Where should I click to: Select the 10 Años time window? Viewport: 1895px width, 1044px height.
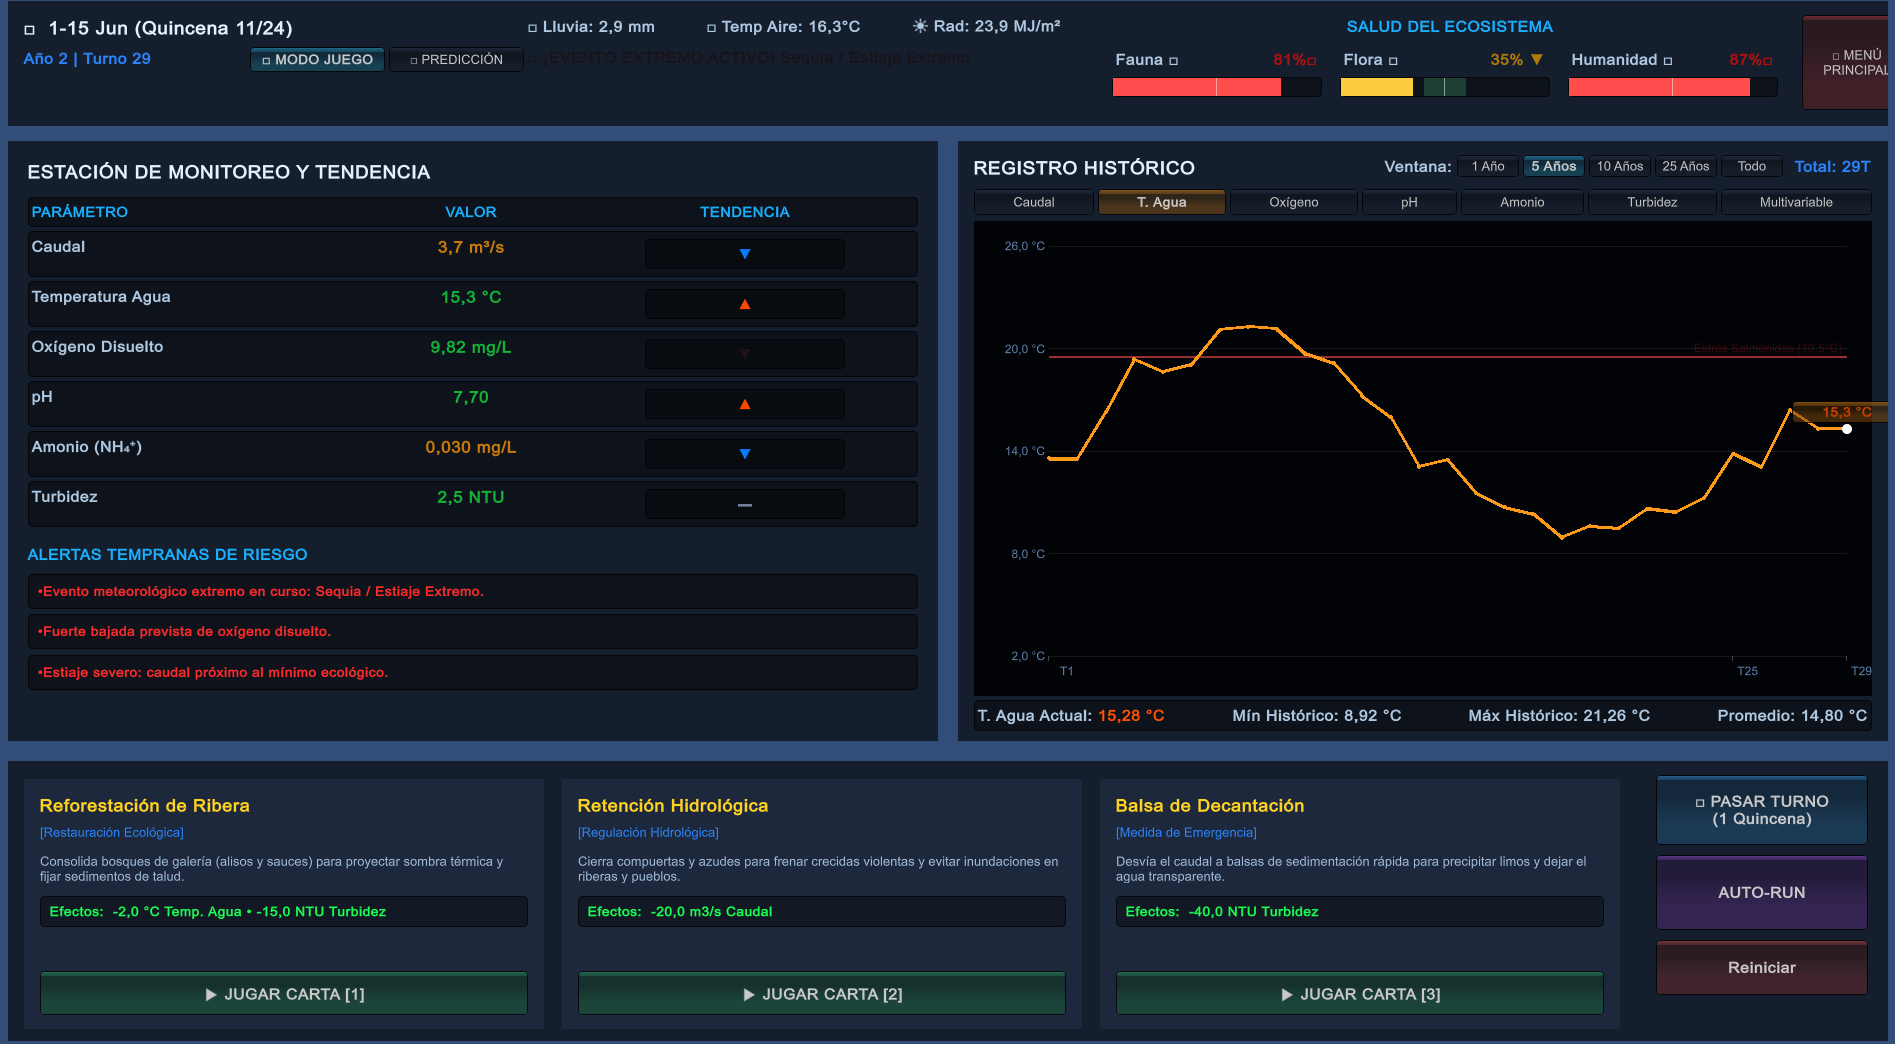click(x=1619, y=166)
